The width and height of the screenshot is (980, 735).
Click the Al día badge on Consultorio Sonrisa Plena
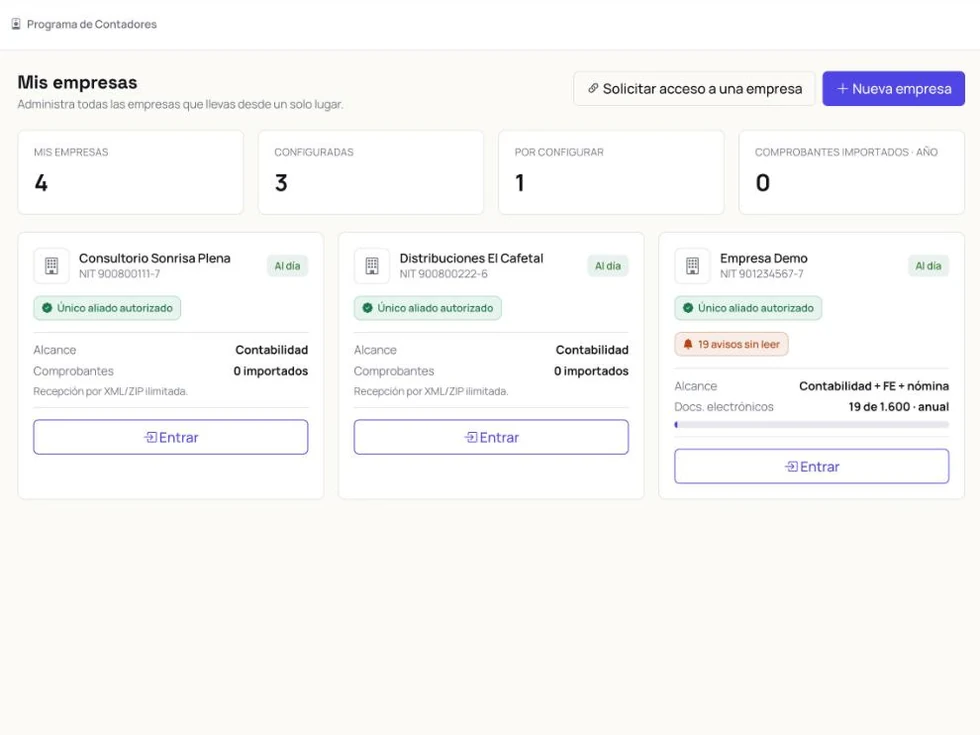point(288,266)
